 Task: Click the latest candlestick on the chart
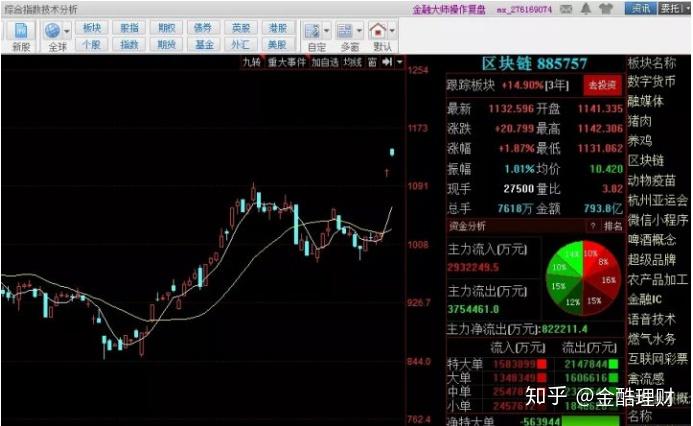(x=392, y=152)
